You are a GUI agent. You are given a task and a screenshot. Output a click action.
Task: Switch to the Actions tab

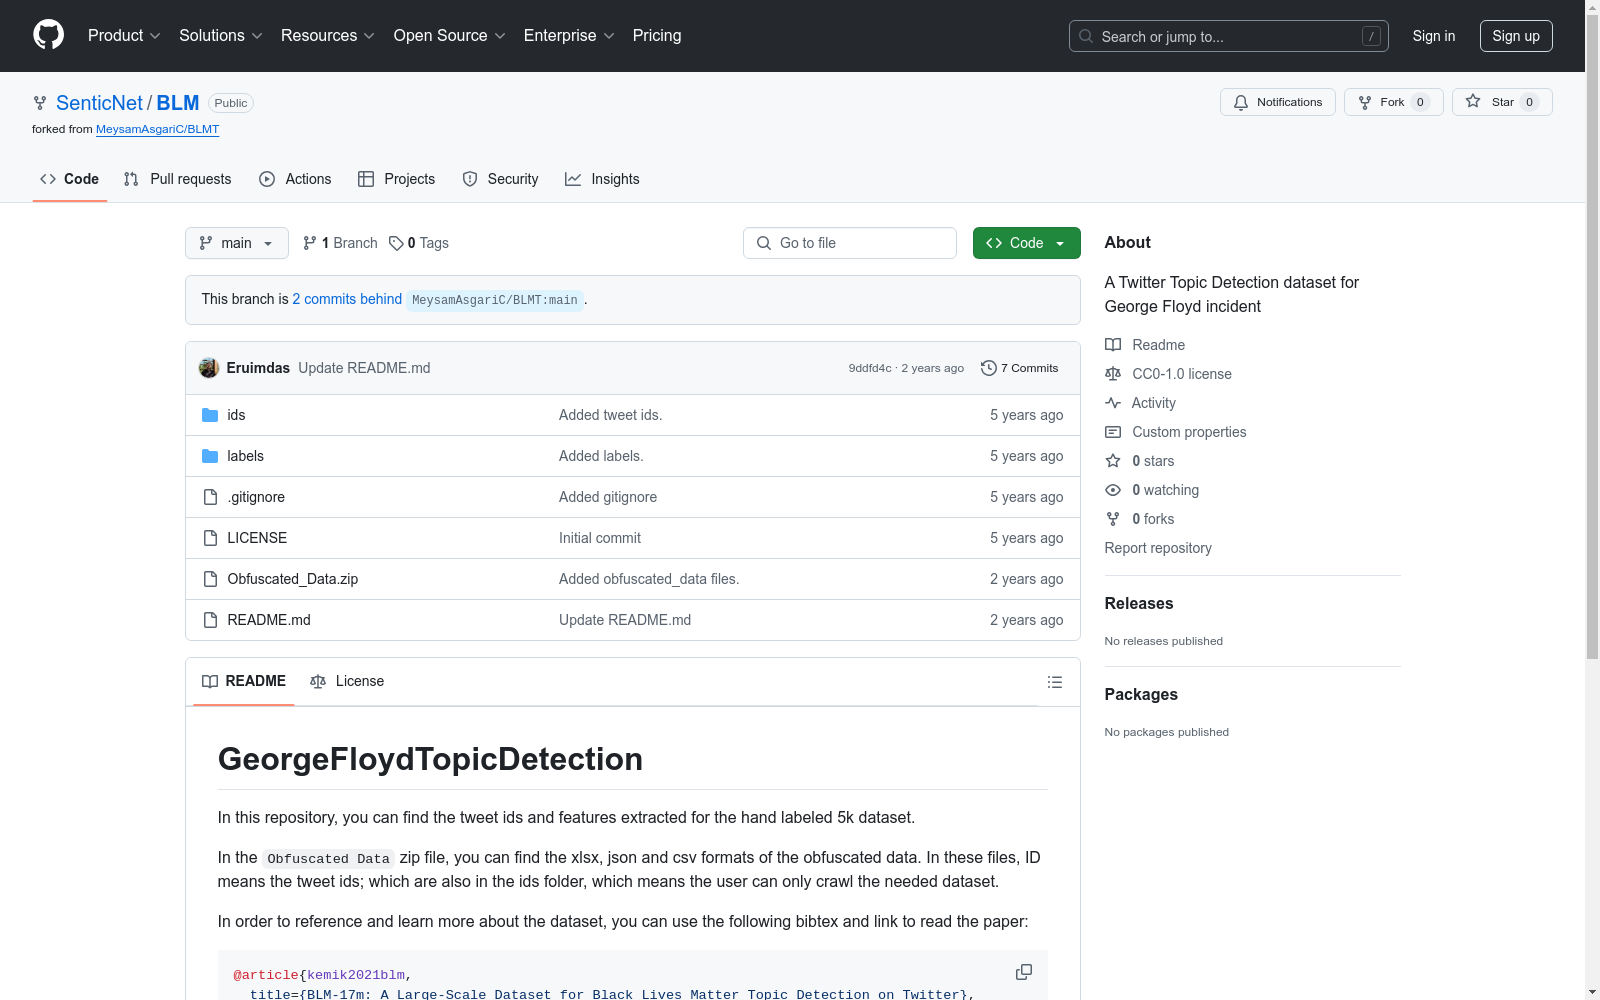(295, 179)
